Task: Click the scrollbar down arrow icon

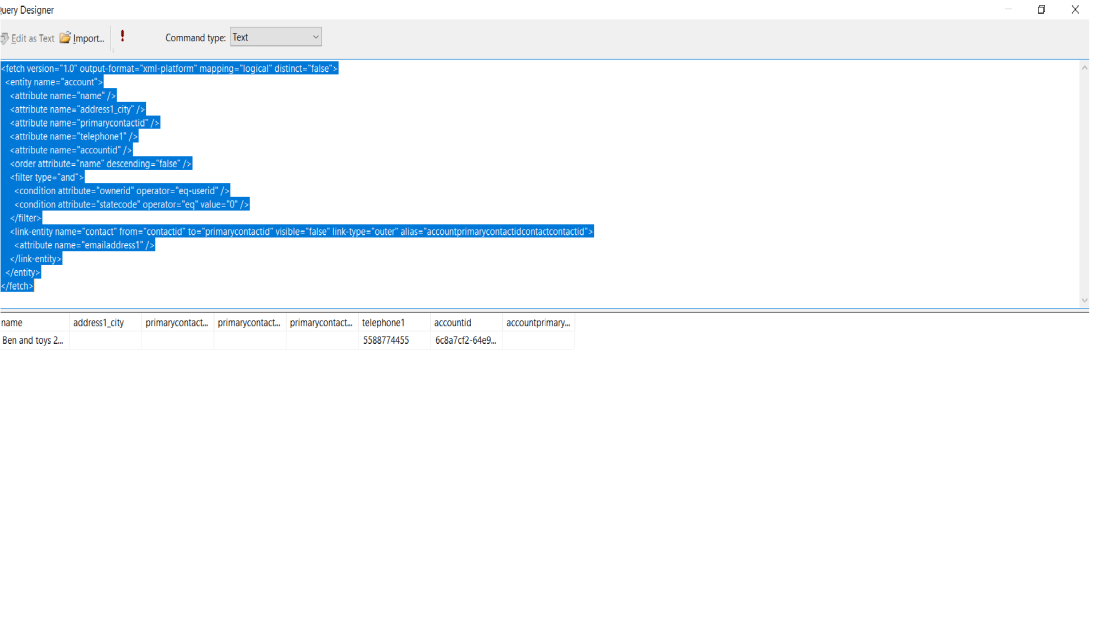Action: point(1084,301)
